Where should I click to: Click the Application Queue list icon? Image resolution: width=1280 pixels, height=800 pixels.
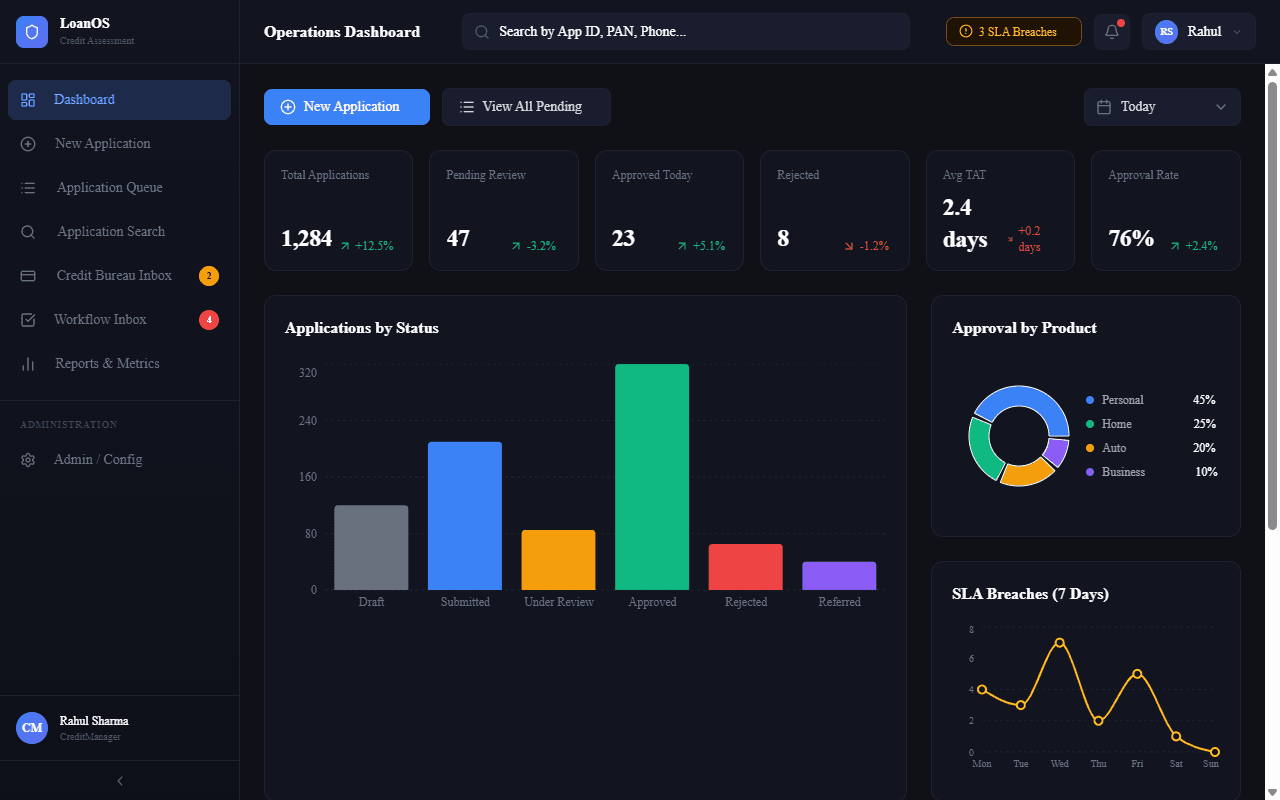point(28,188)
